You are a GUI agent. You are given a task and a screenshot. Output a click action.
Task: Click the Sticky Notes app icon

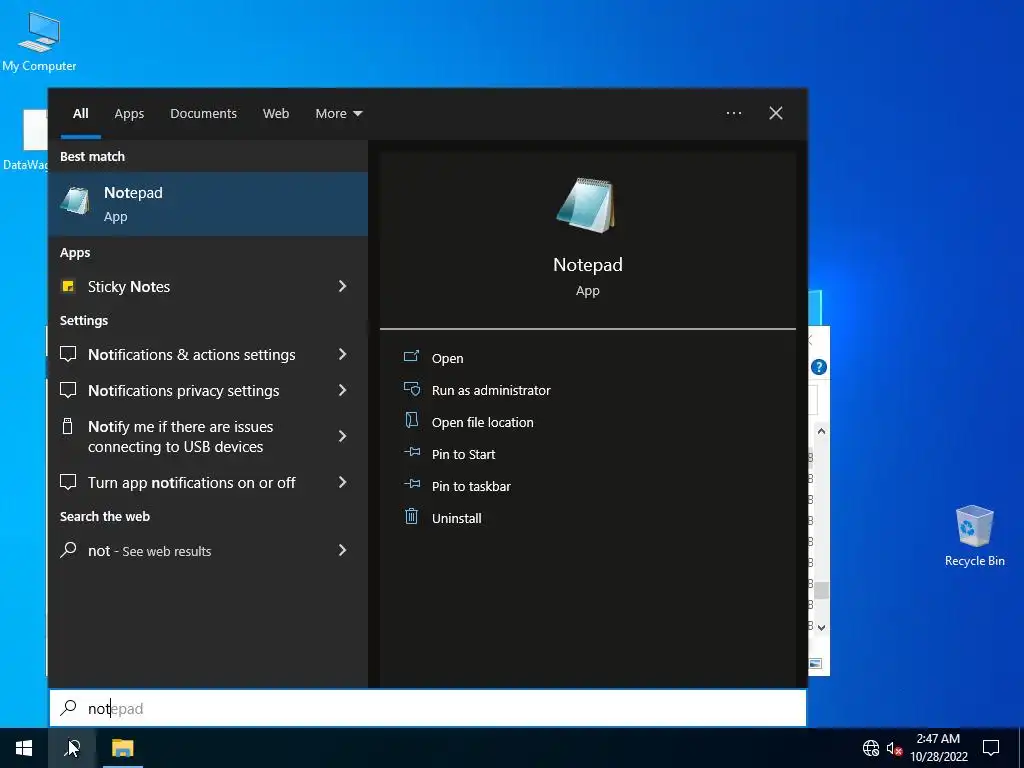click(68, 286)
